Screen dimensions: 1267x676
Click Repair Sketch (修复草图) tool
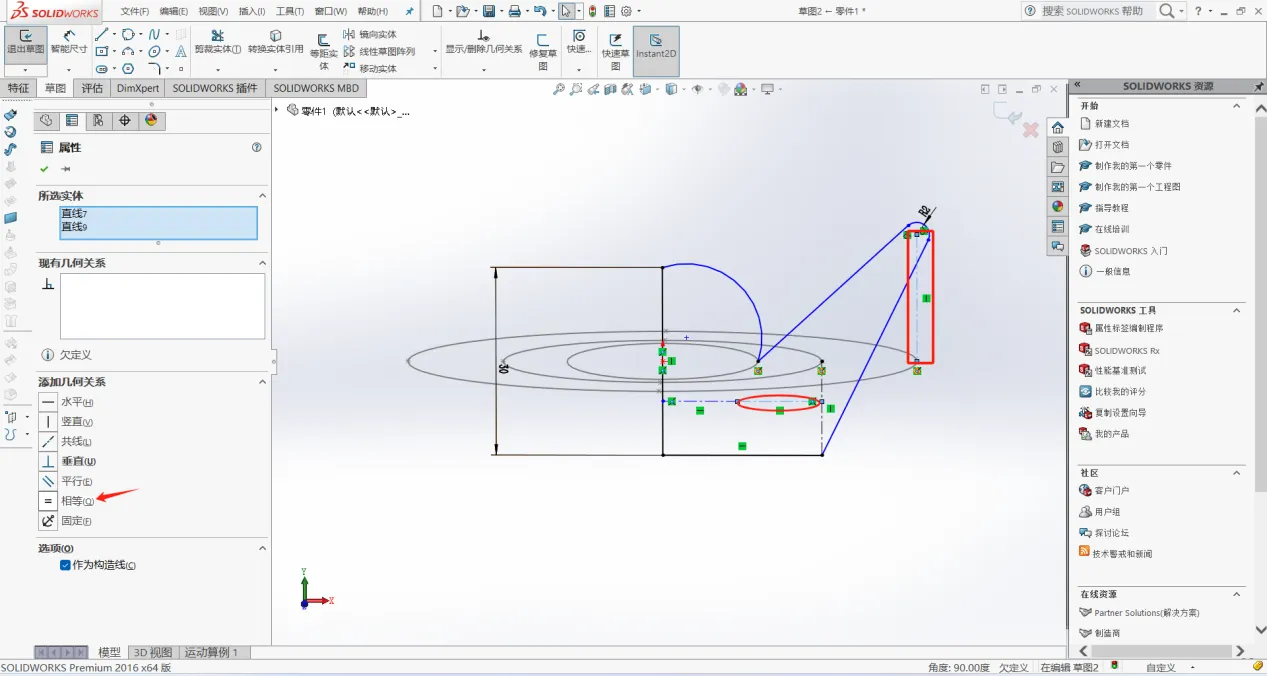[x=543, y=52]
